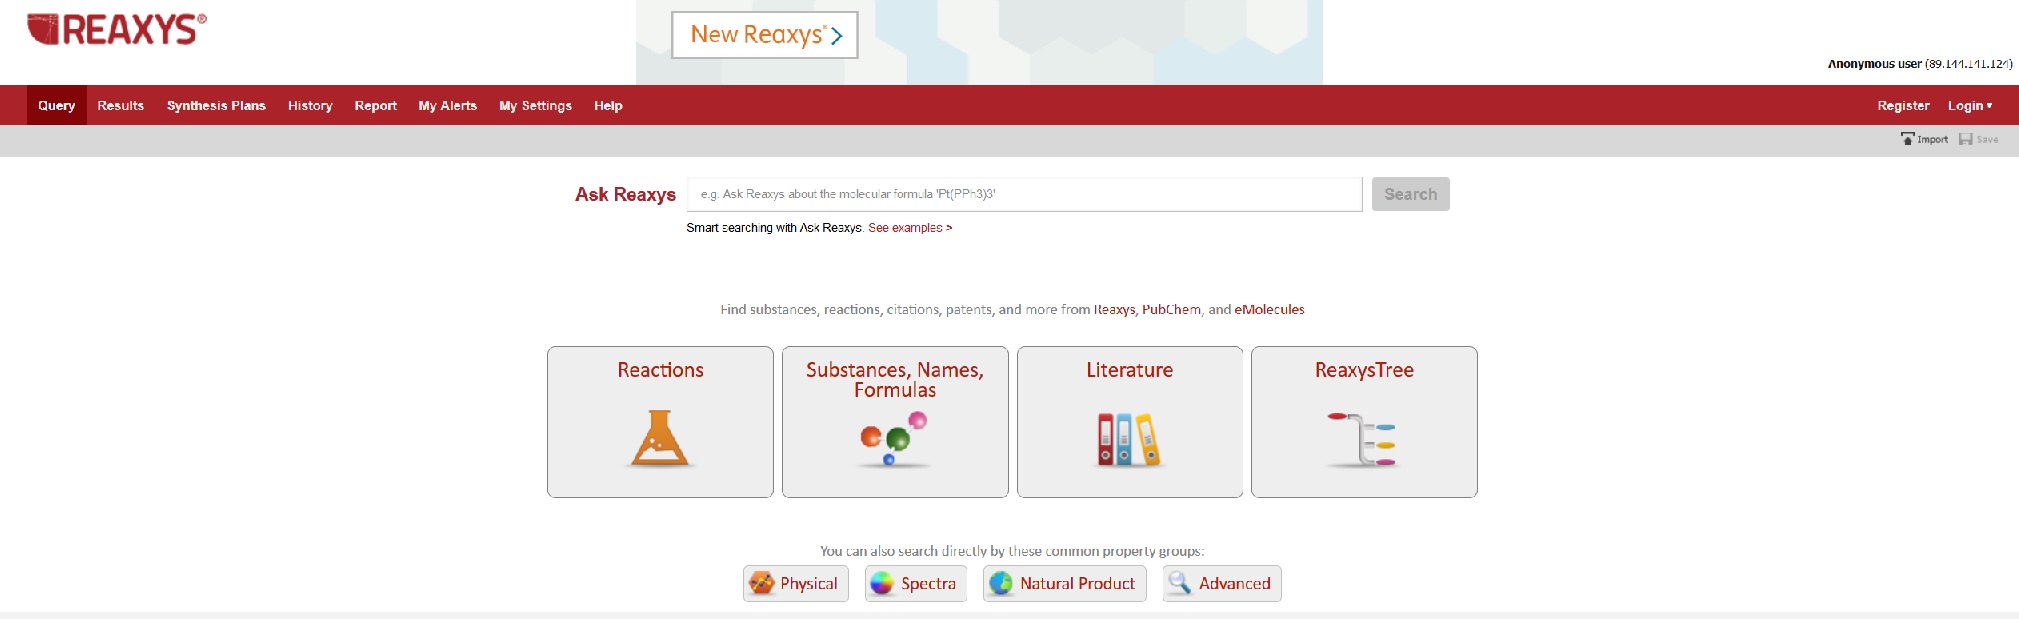Follow the See examples link
Viewport: 2019px width, 619px height.
909,228
